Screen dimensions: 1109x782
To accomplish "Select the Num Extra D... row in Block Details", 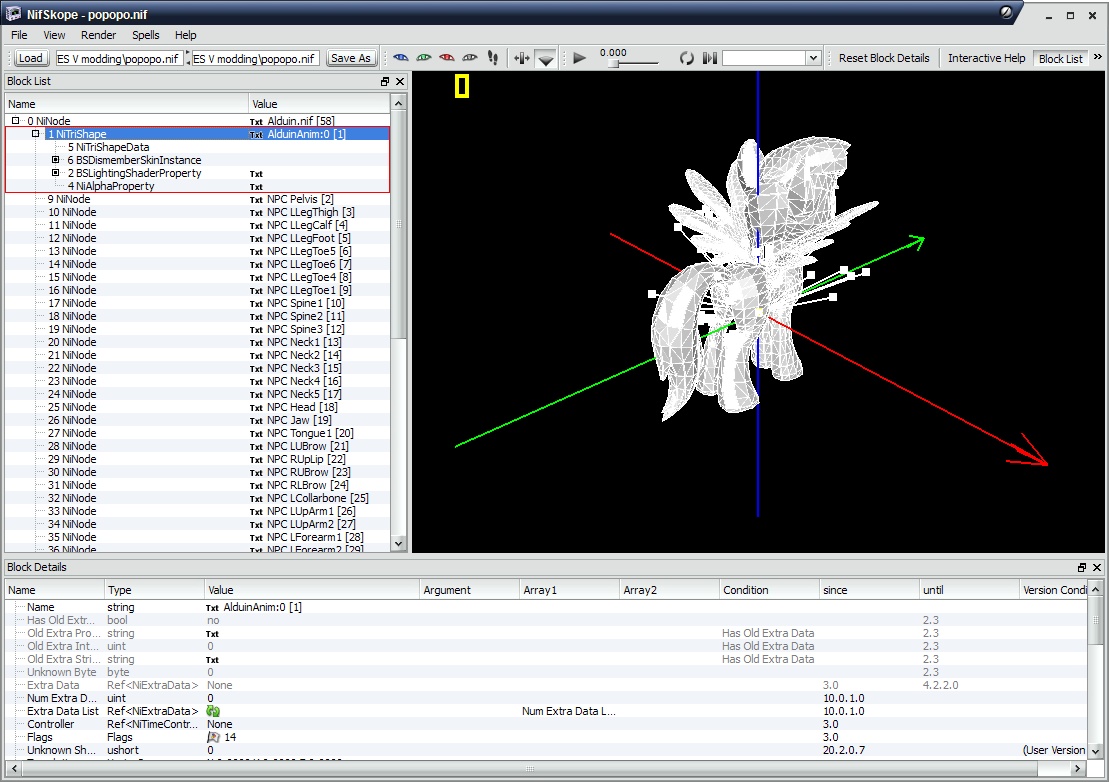I will (x=546, y=698).
